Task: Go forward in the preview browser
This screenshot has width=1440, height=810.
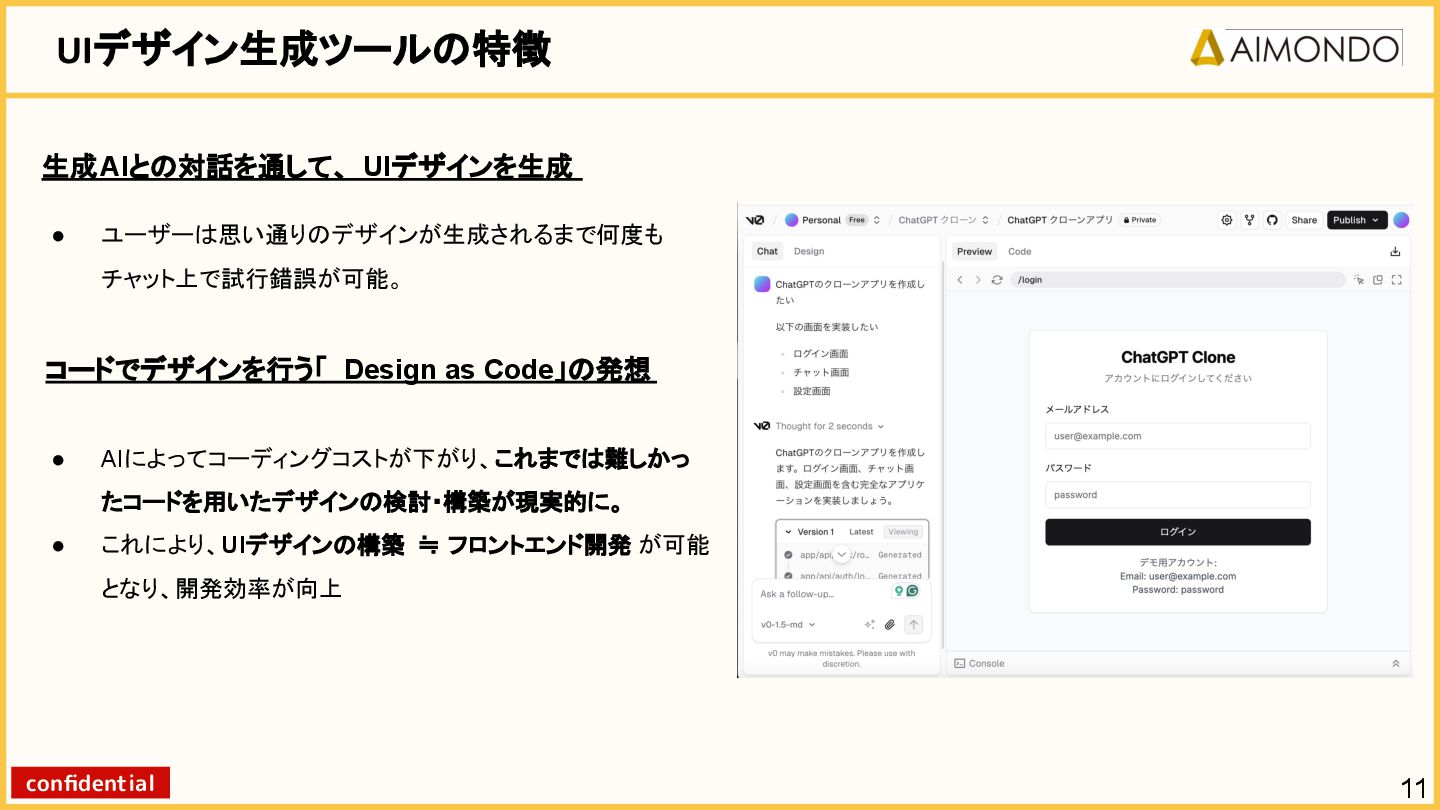Action: coord(978,280)
